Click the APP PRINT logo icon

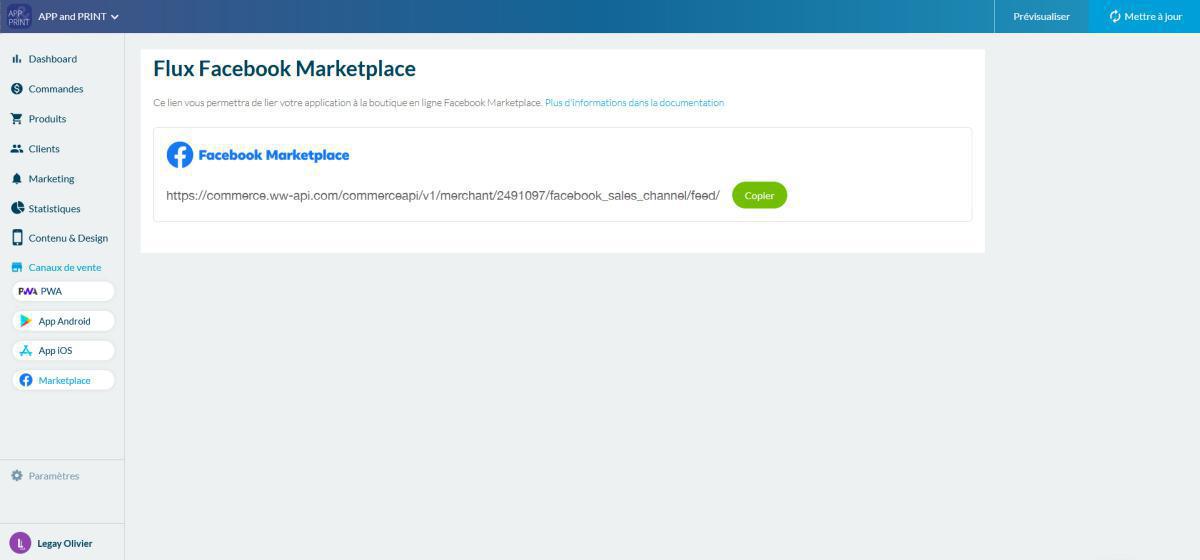click(18, 16)
